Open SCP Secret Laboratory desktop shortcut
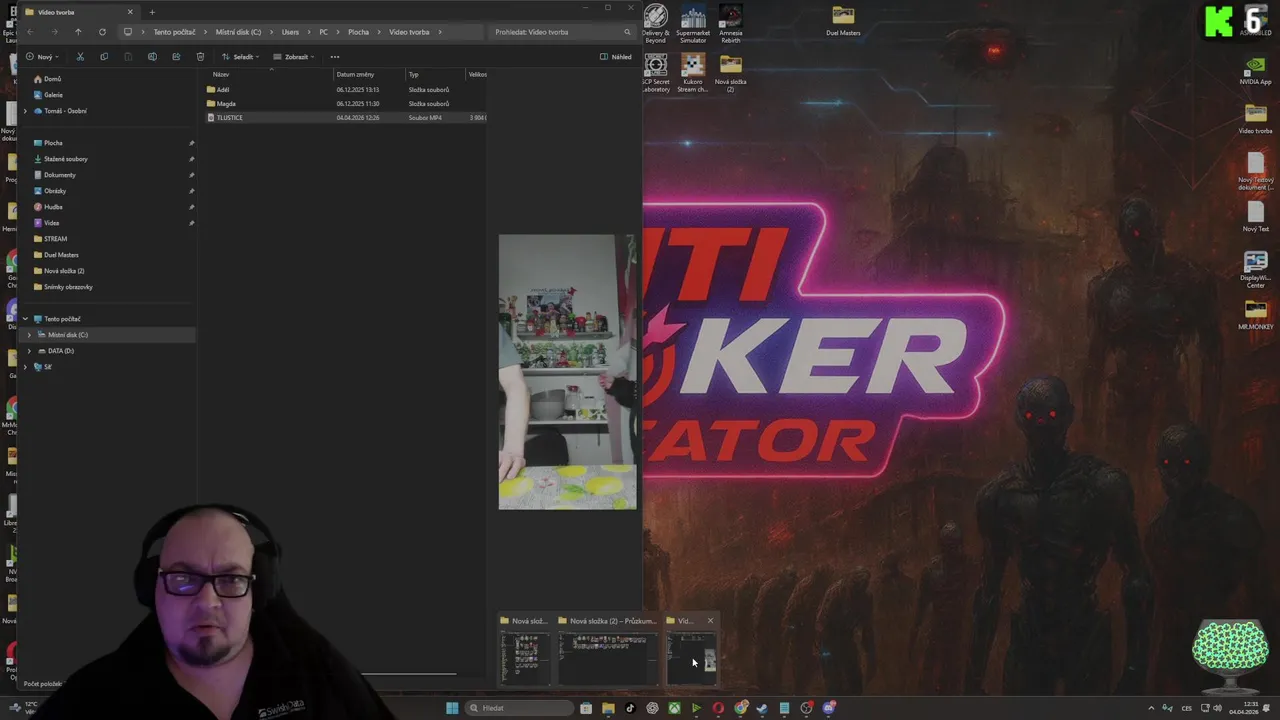Screen dimensions: 1280x720 (x=656, y=74)
